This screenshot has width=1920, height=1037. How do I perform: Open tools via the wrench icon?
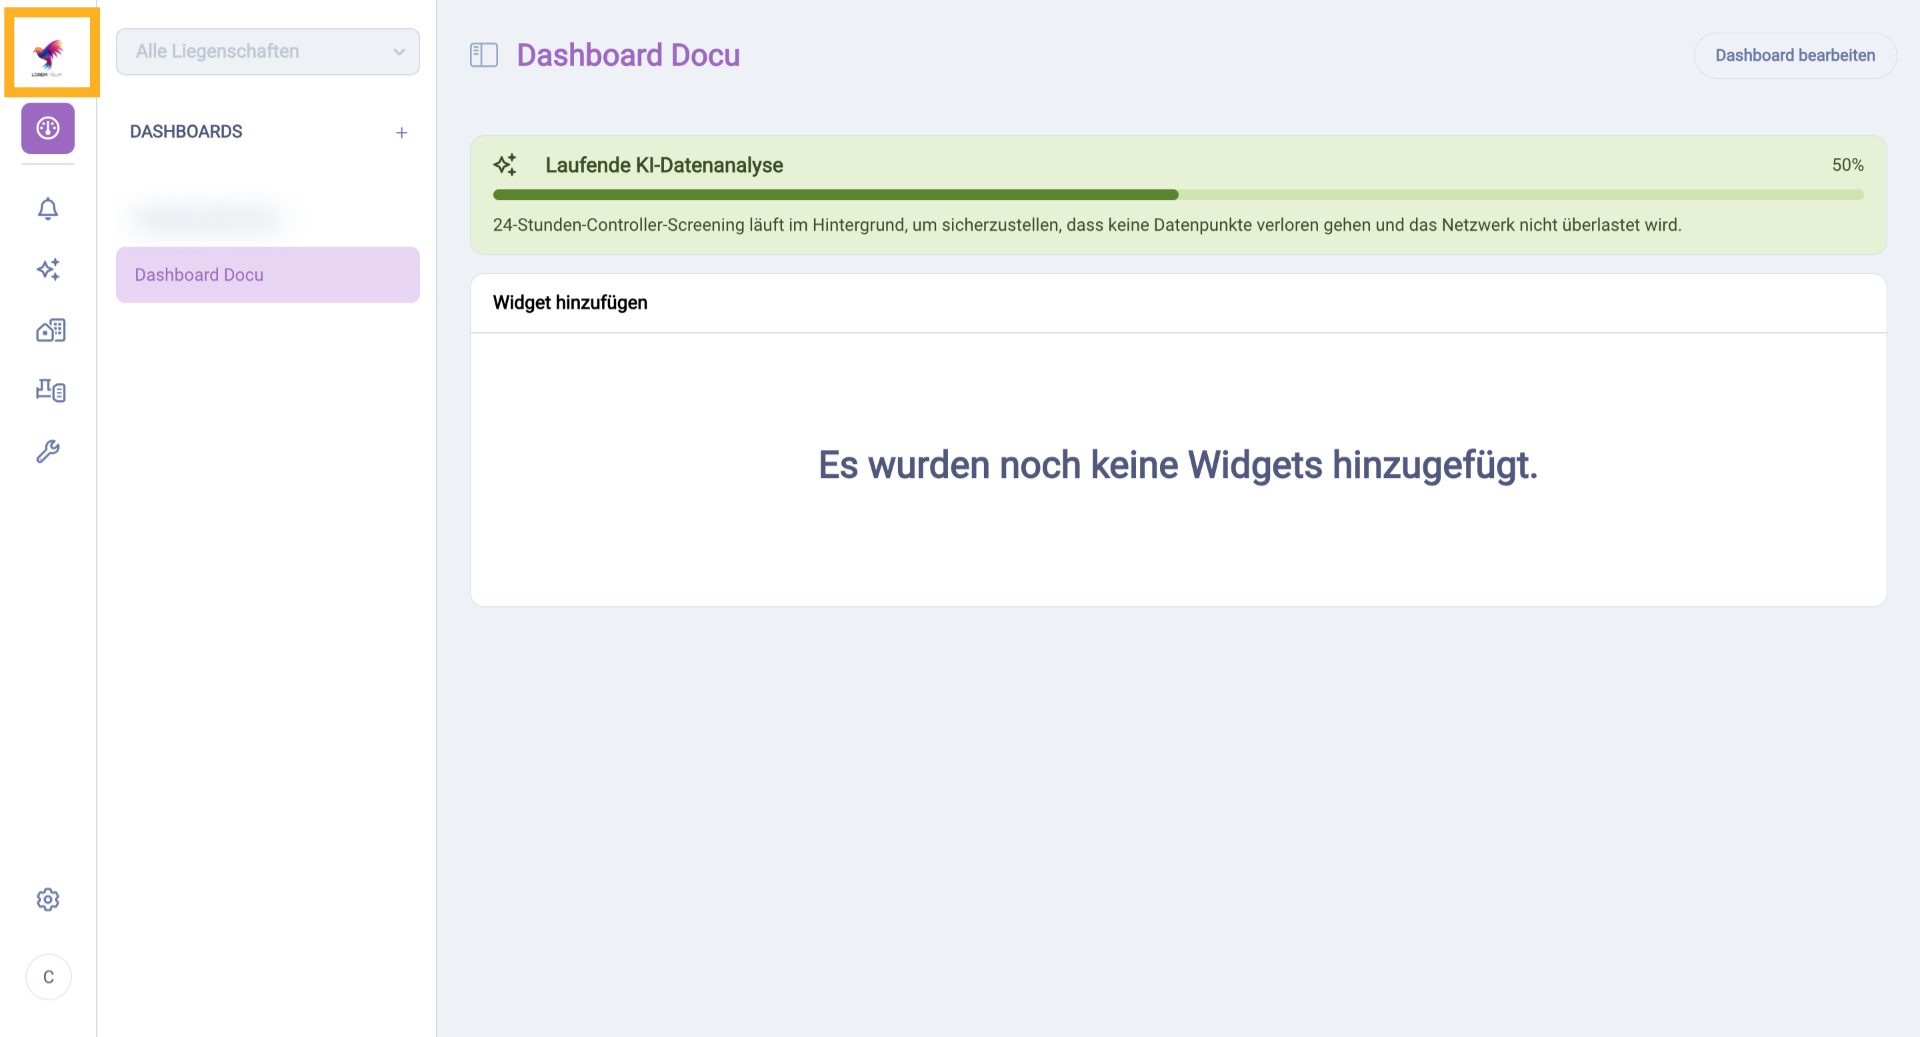click(x=47, y=451)
